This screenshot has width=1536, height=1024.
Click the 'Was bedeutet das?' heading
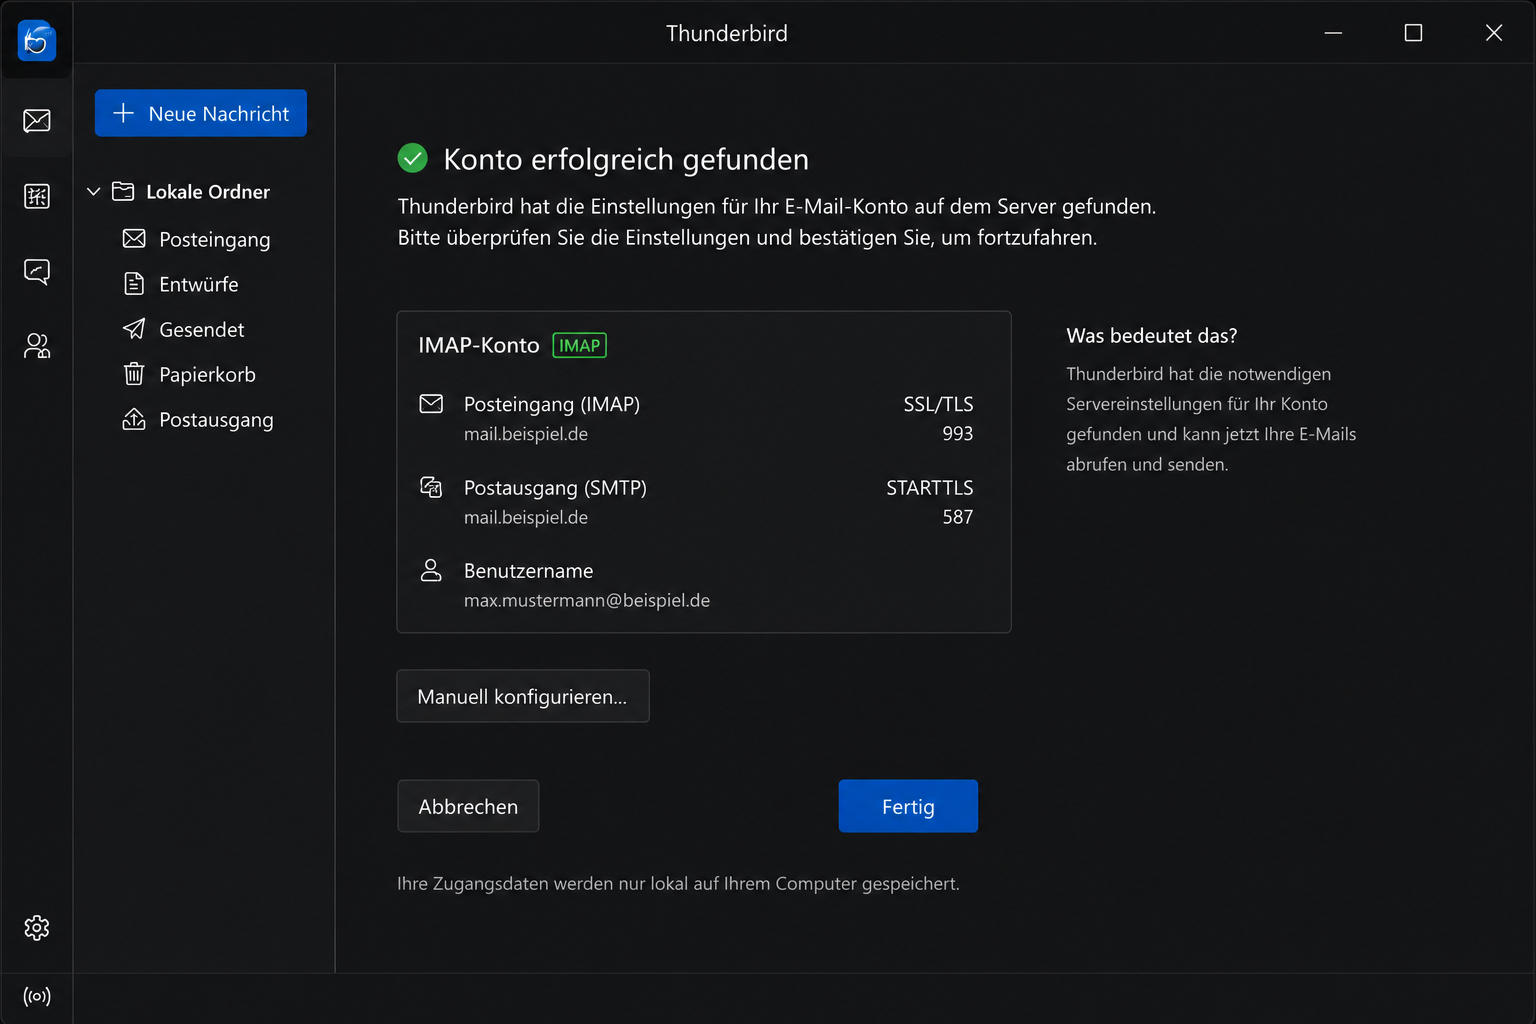pos(1152,336)
